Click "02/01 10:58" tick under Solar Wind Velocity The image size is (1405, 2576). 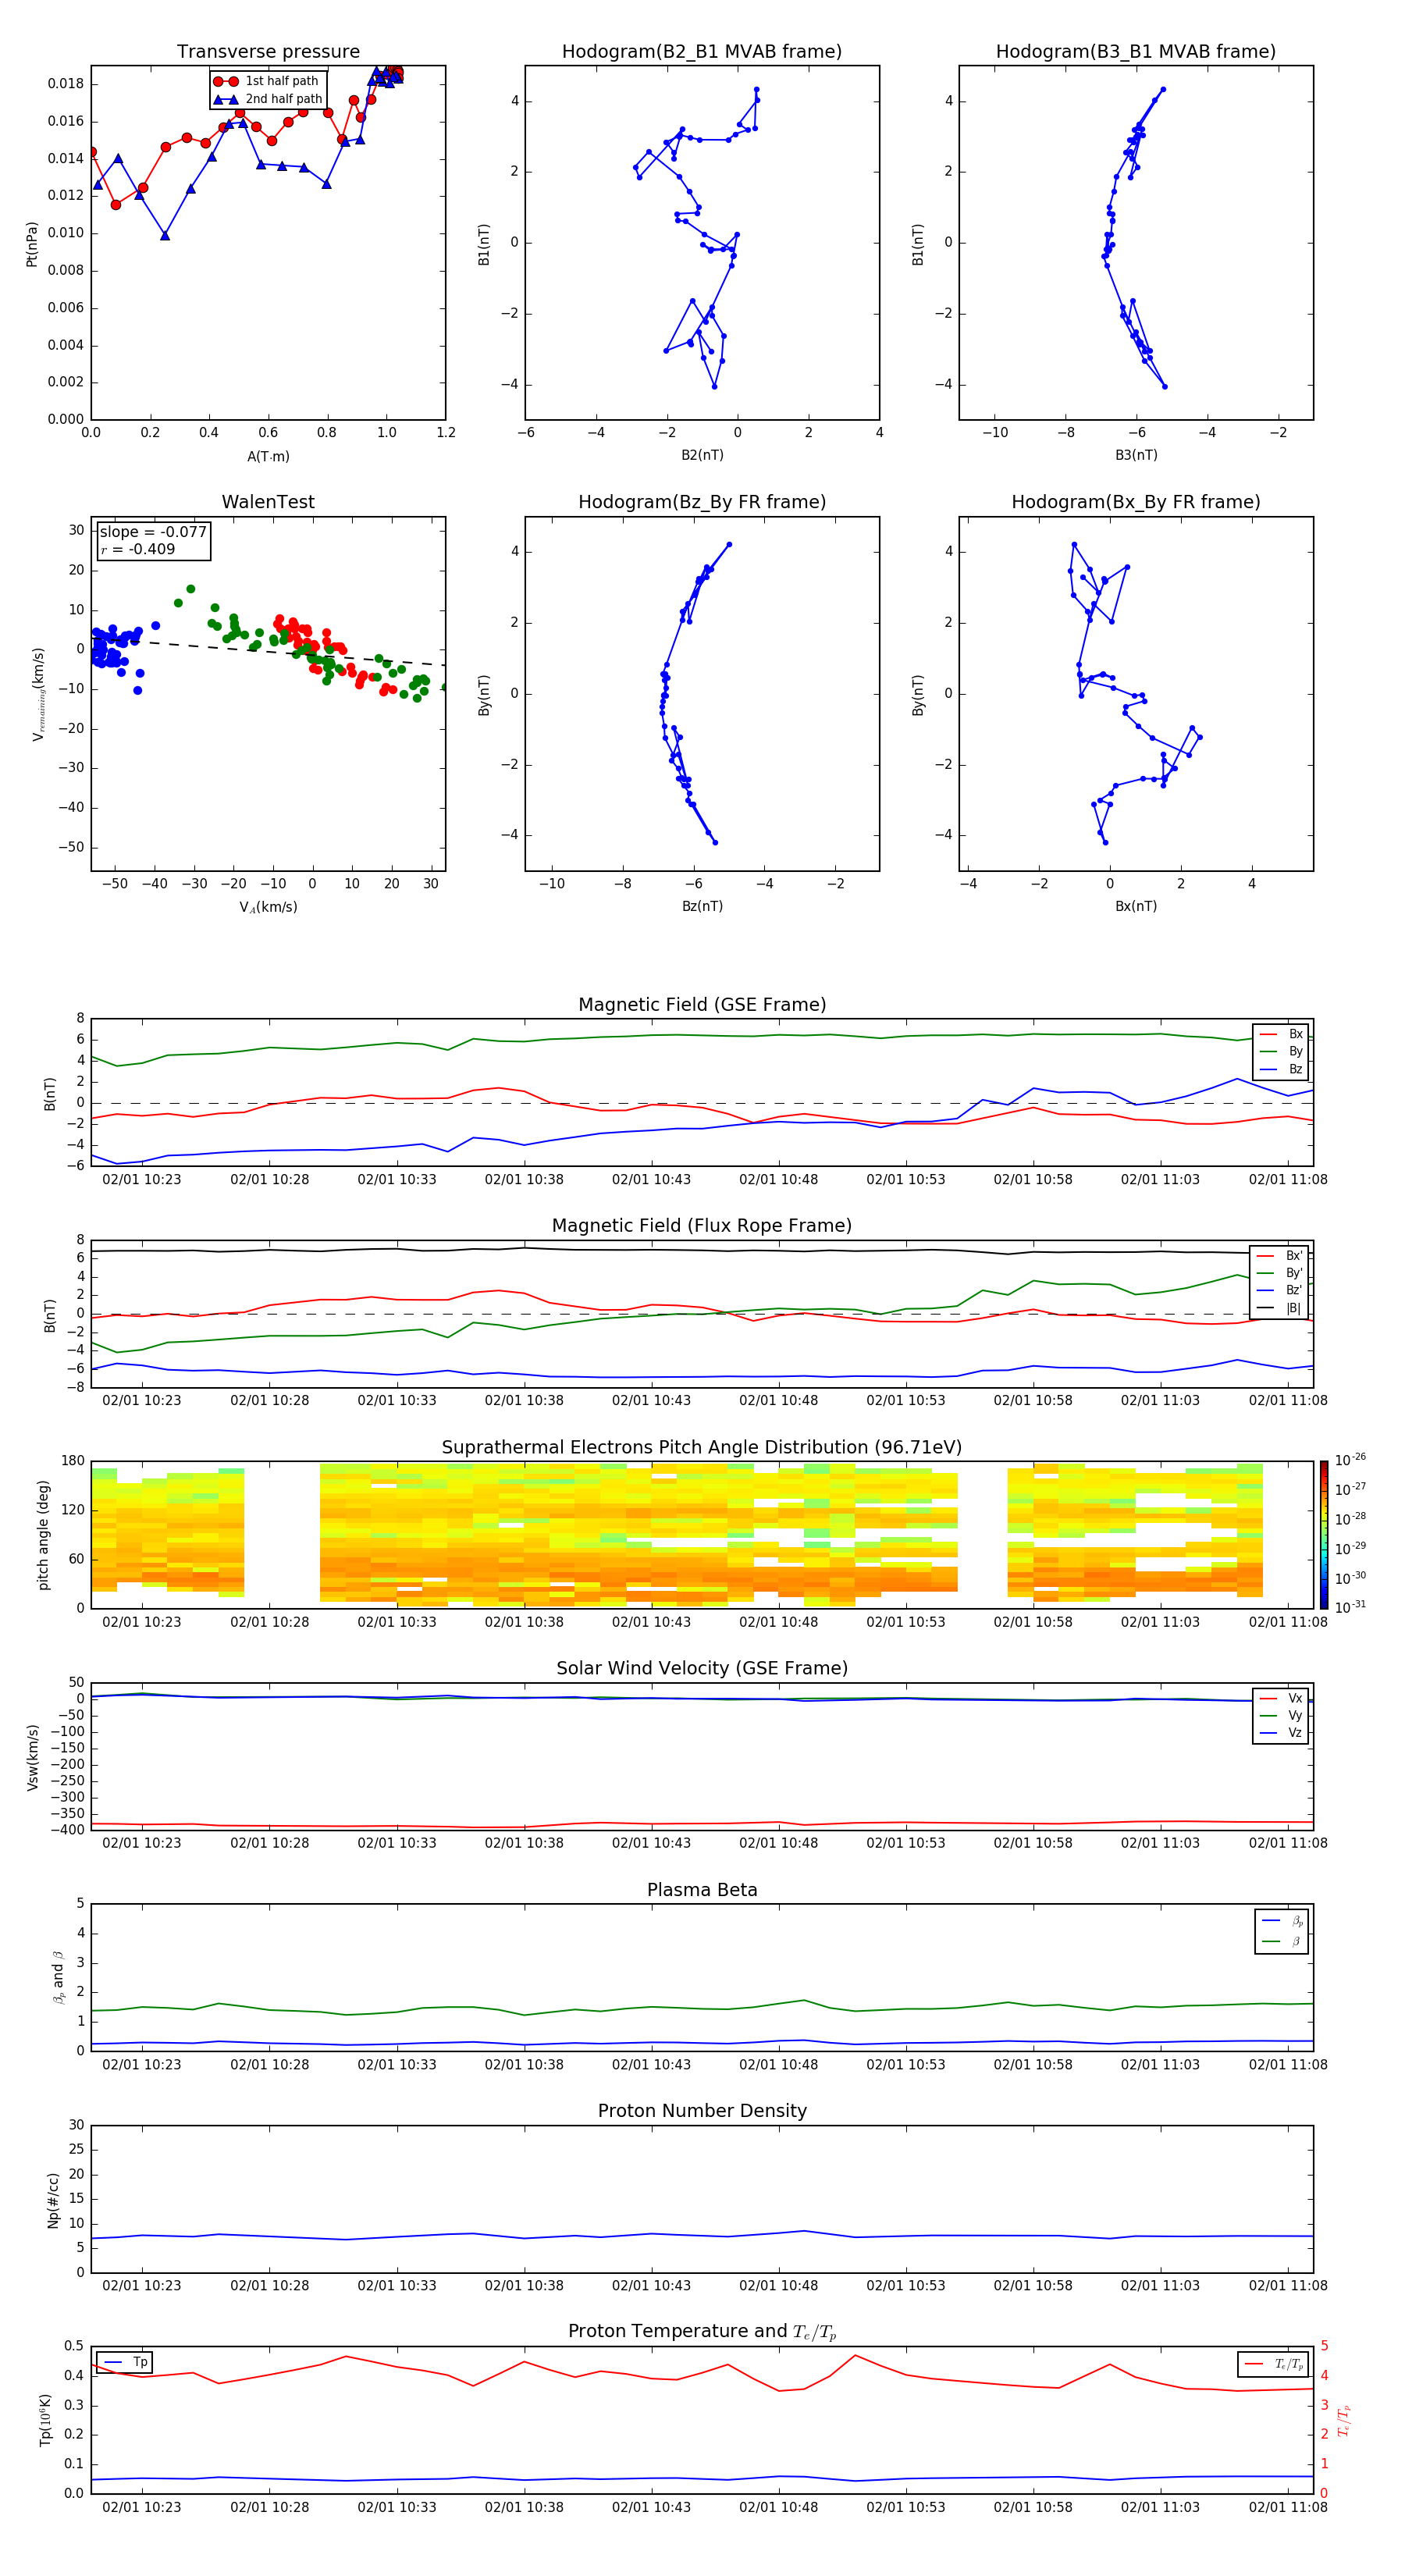[1033, 1843]
